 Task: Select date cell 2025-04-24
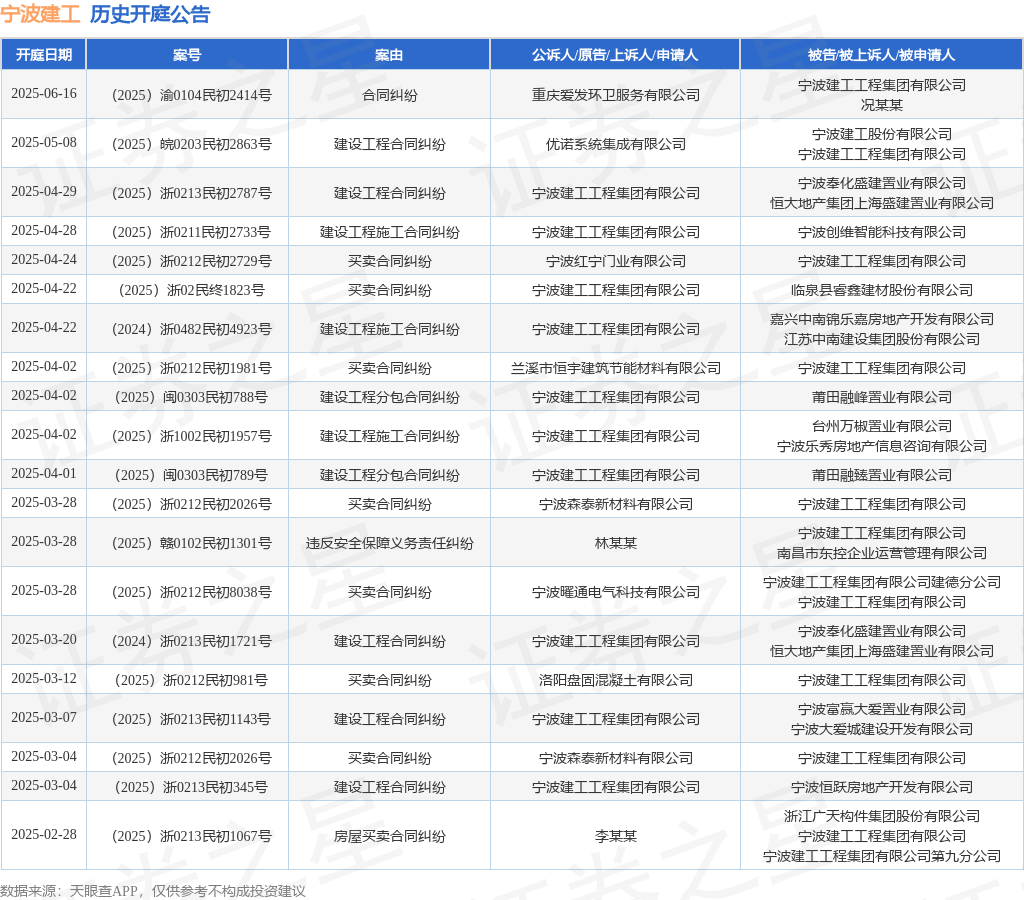44,259
